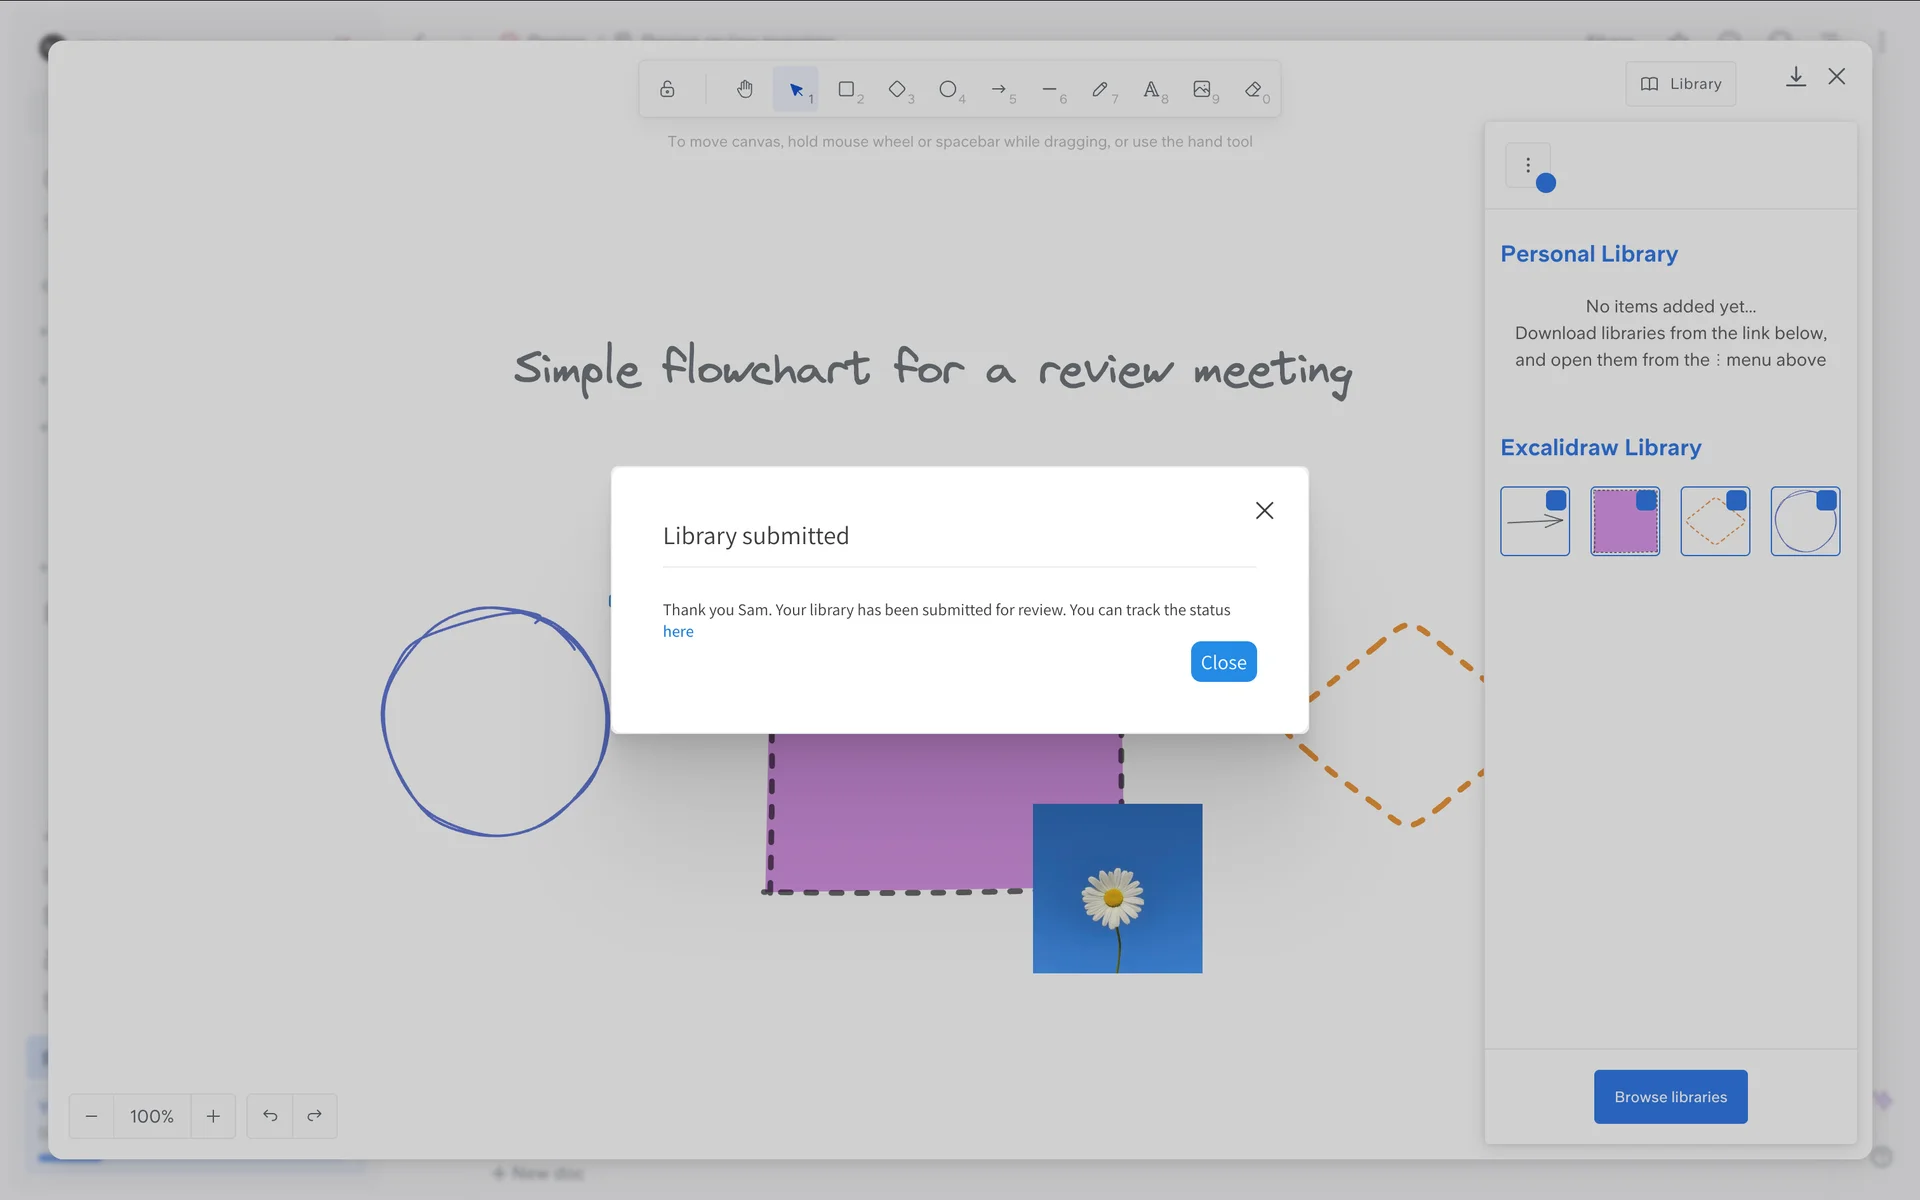Select the Rectangle shape tool
This screenshot has width=1920, height=1200.
pyautogui.click(x=847, y=89)
